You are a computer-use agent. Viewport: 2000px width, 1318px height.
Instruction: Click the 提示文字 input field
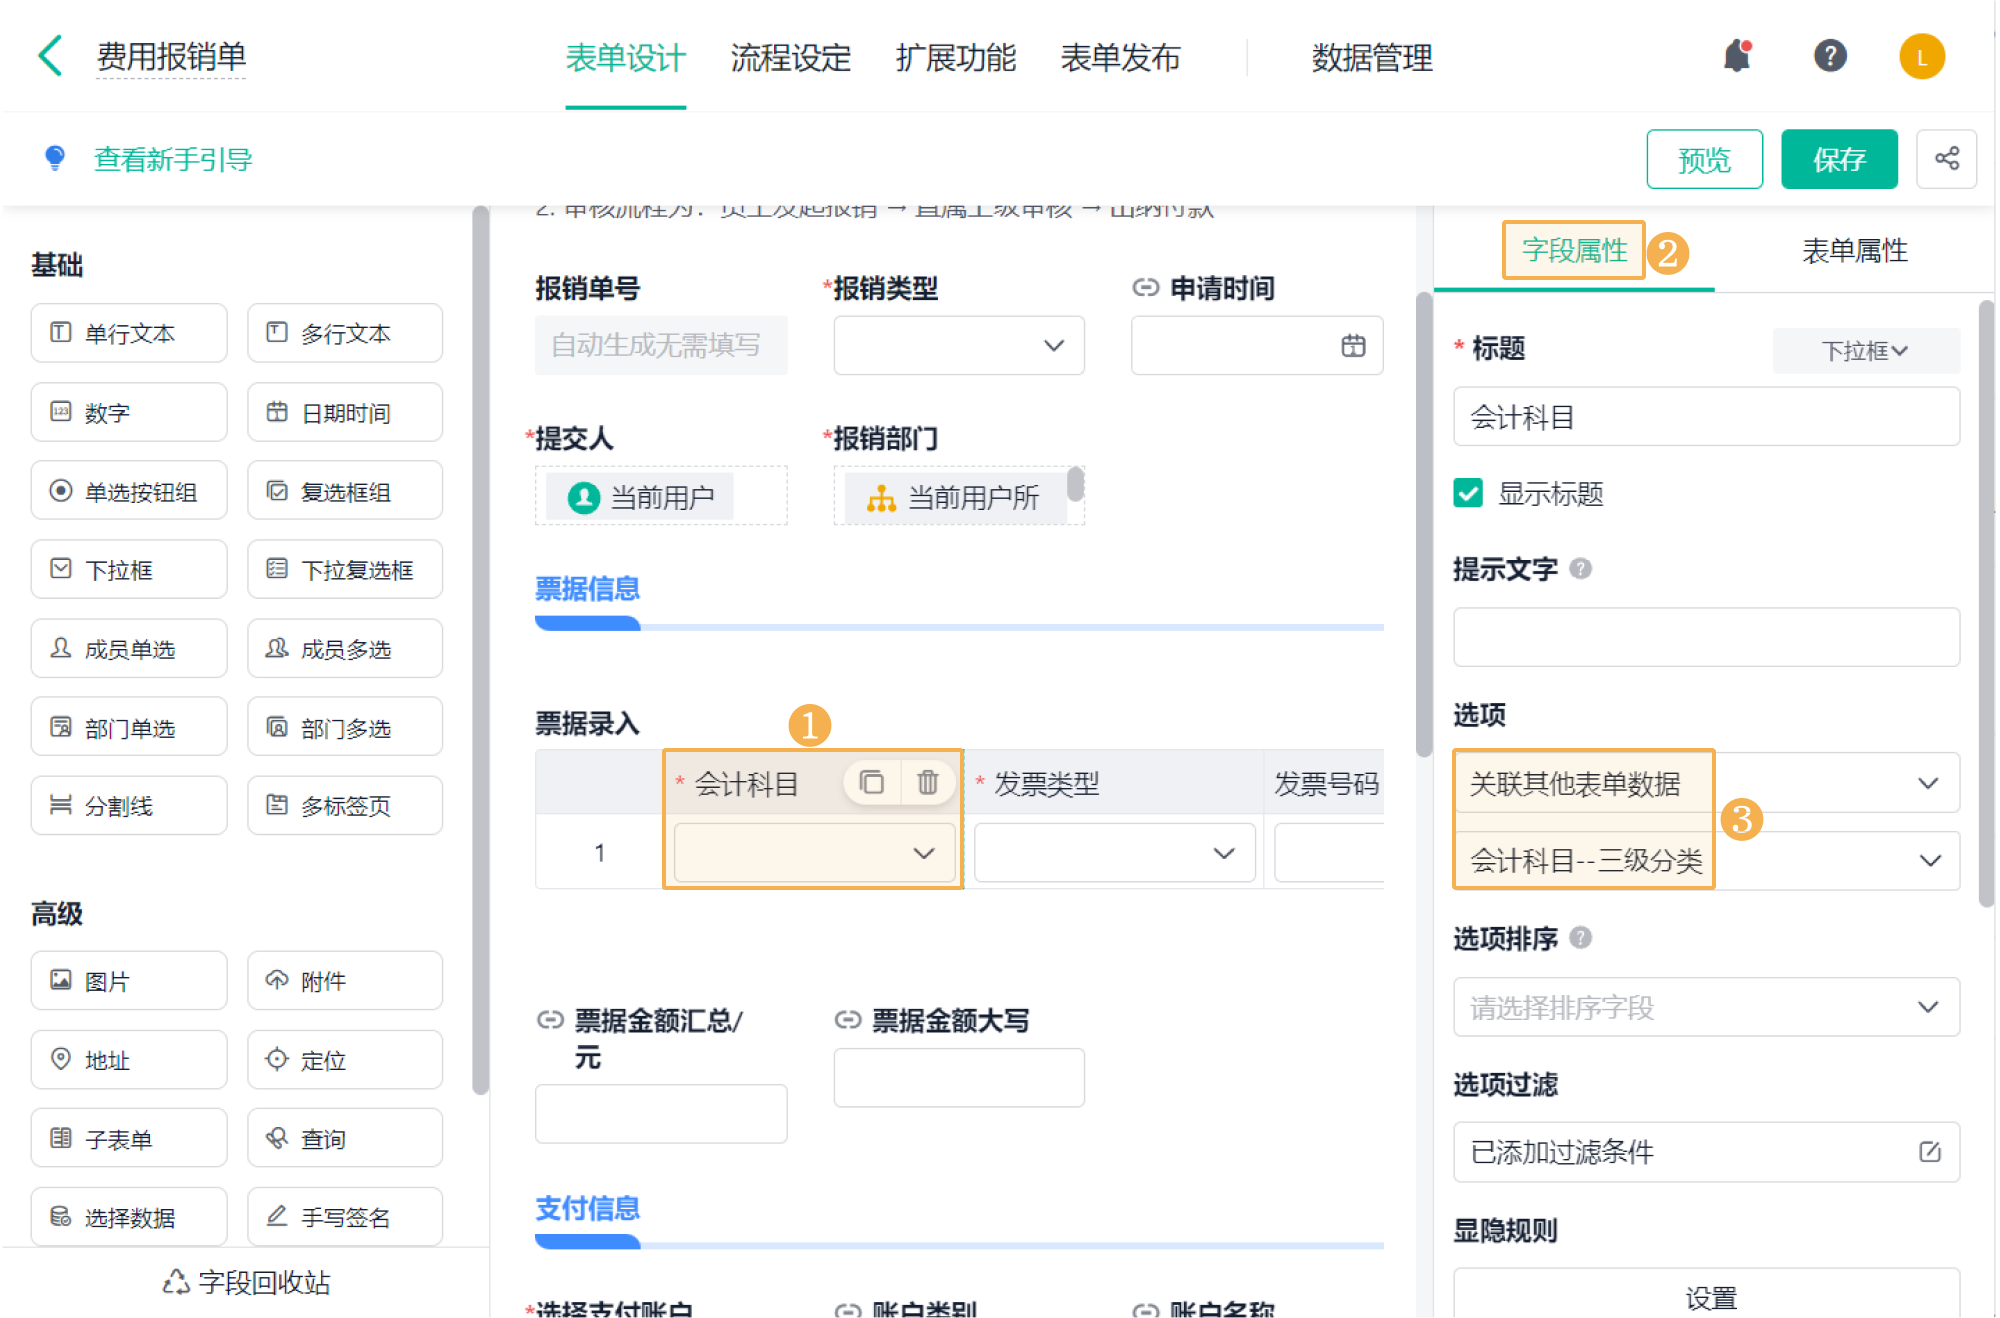coord(1706,637)
